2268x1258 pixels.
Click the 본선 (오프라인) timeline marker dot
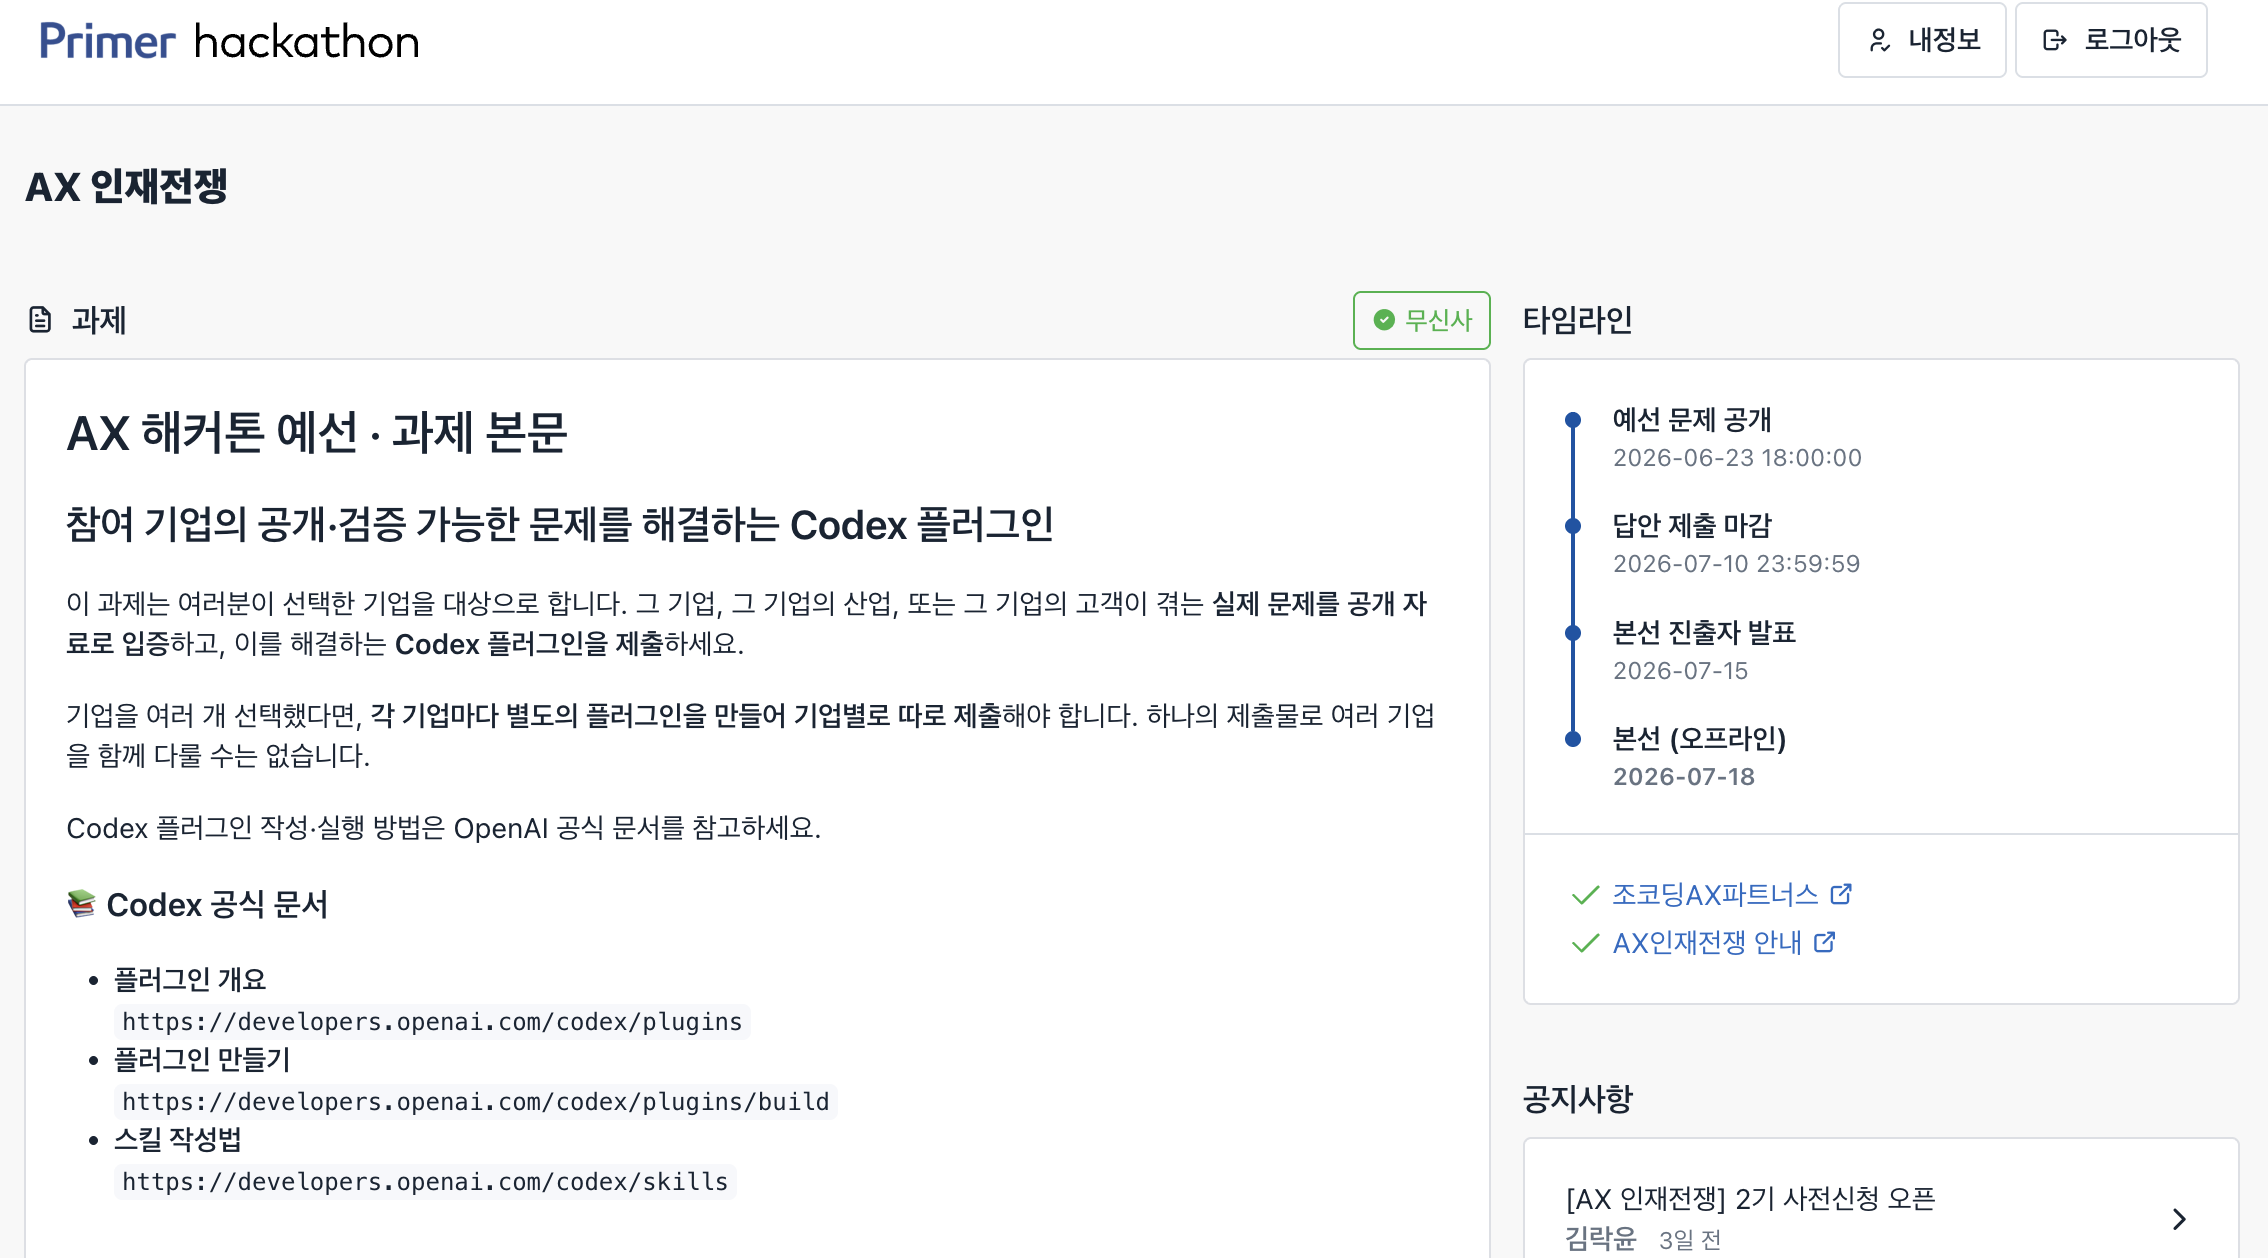[x=1573, y=739]
